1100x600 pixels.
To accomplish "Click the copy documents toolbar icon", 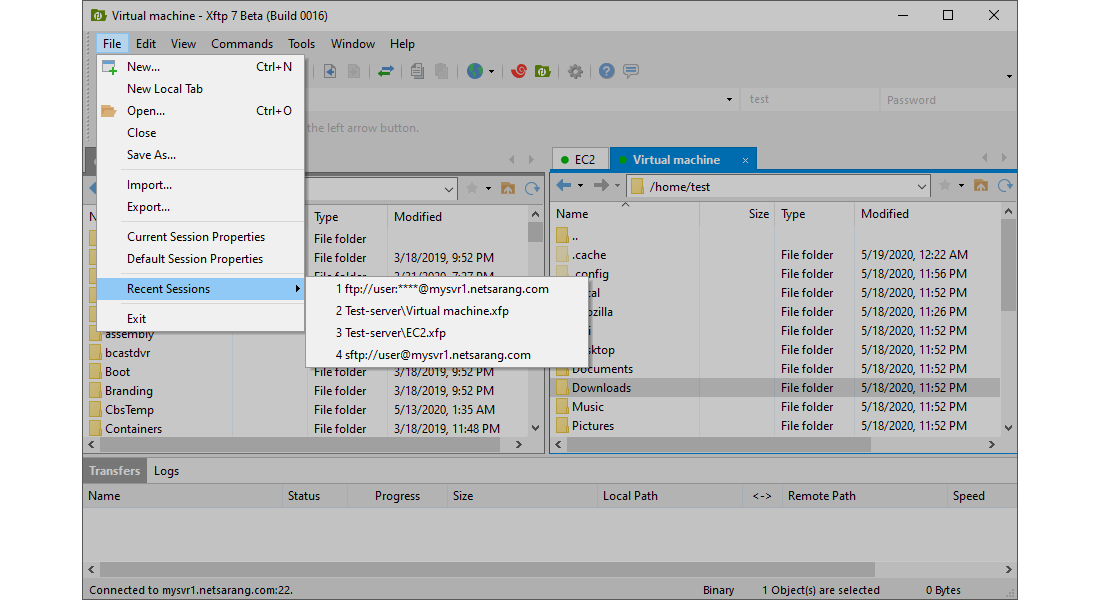I will 417,71.
